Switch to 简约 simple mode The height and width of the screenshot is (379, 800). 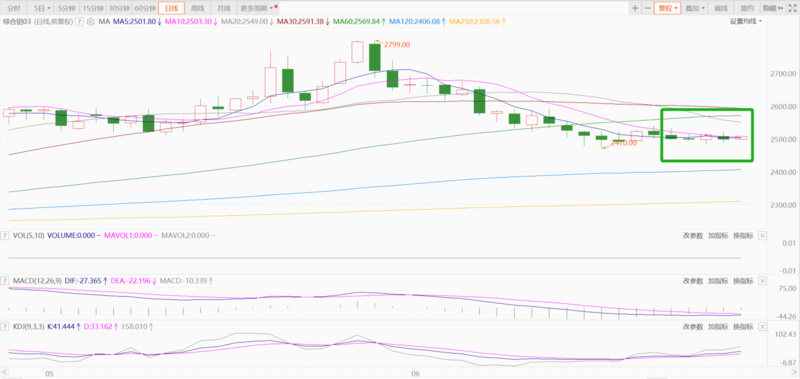click(x=747, y=8)
